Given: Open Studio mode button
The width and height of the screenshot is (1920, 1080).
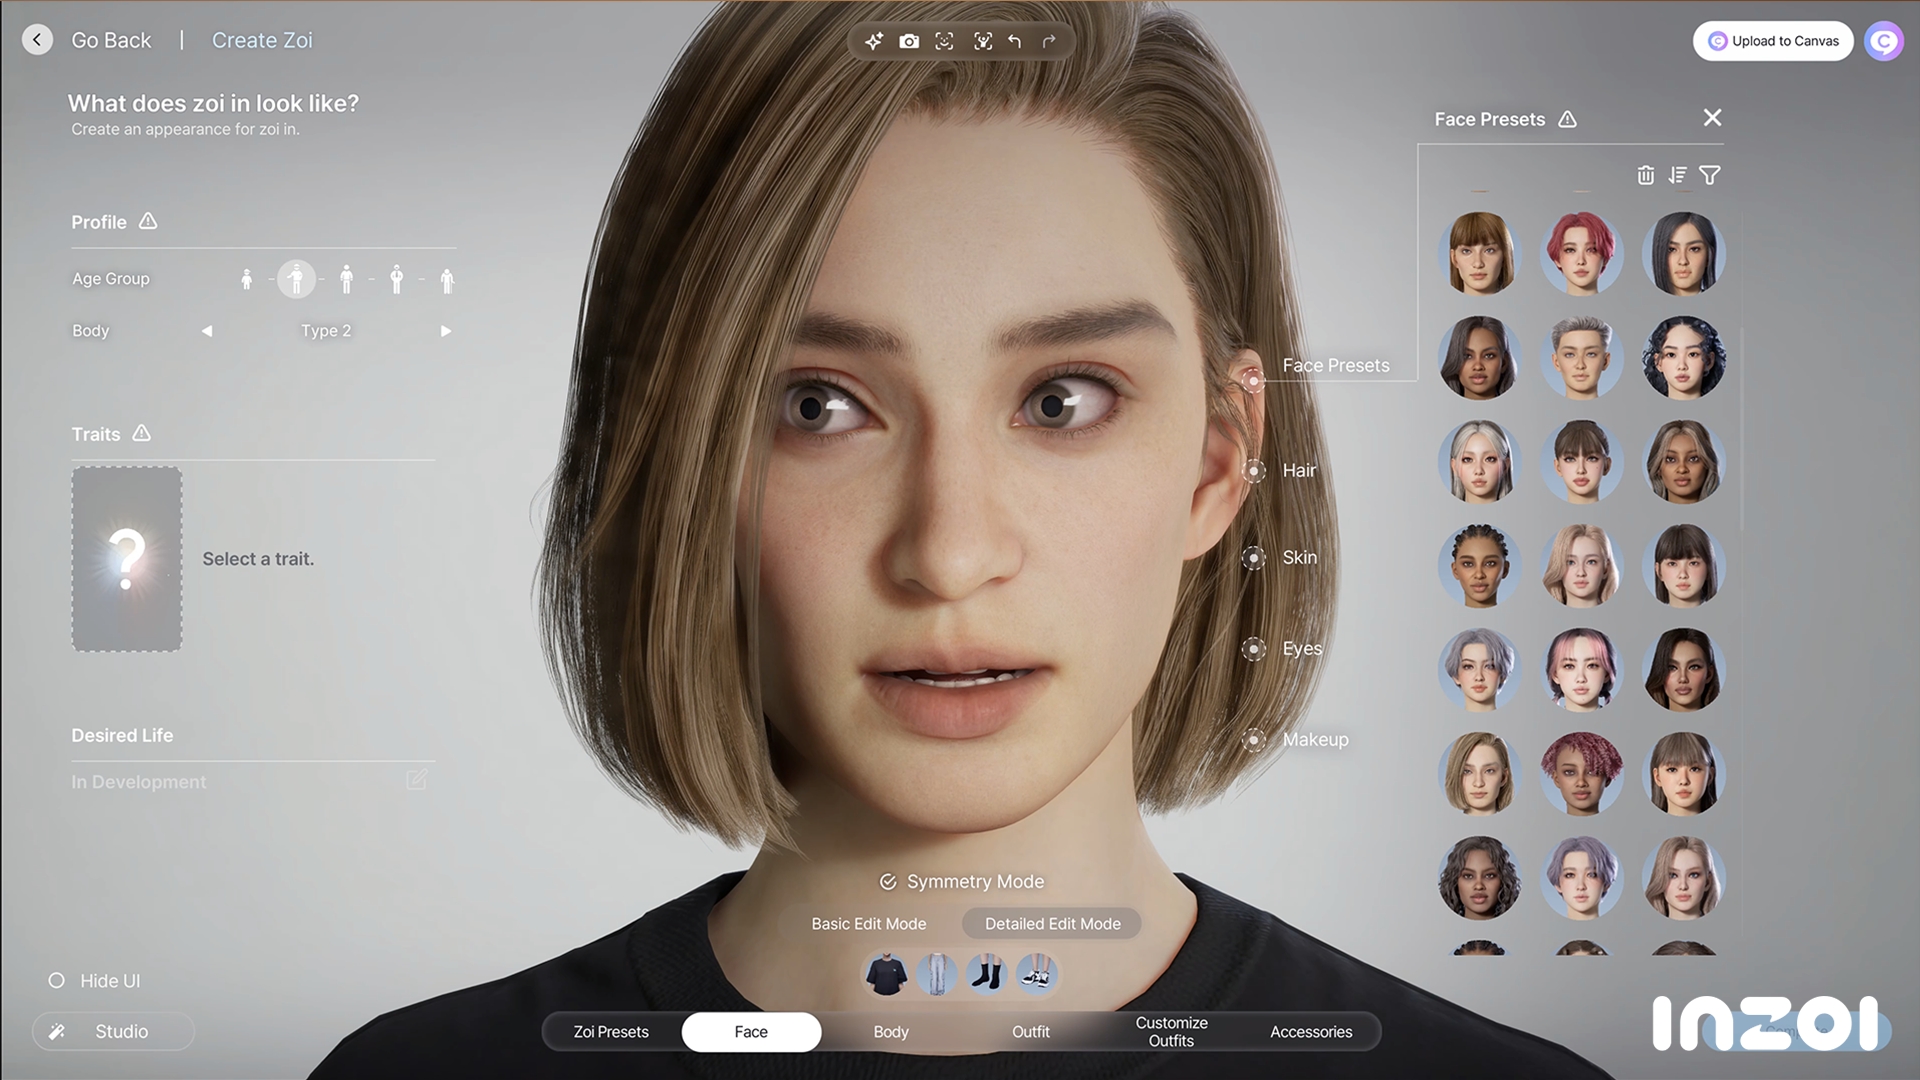Looking at the screenshot, I should 113,1031.
